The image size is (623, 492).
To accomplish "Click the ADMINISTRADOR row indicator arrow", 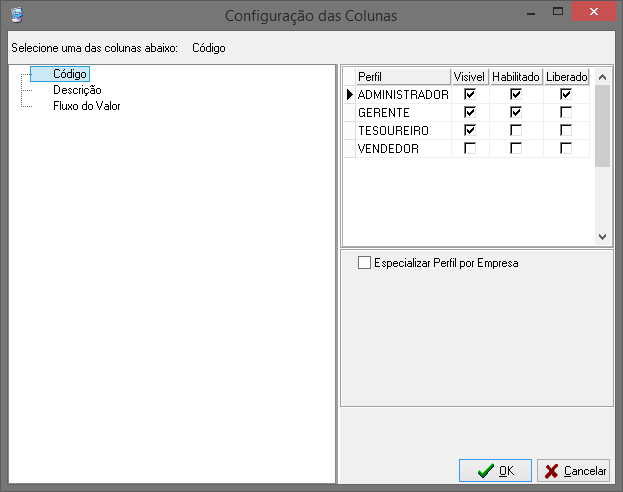I will click(x=350, y=95).
